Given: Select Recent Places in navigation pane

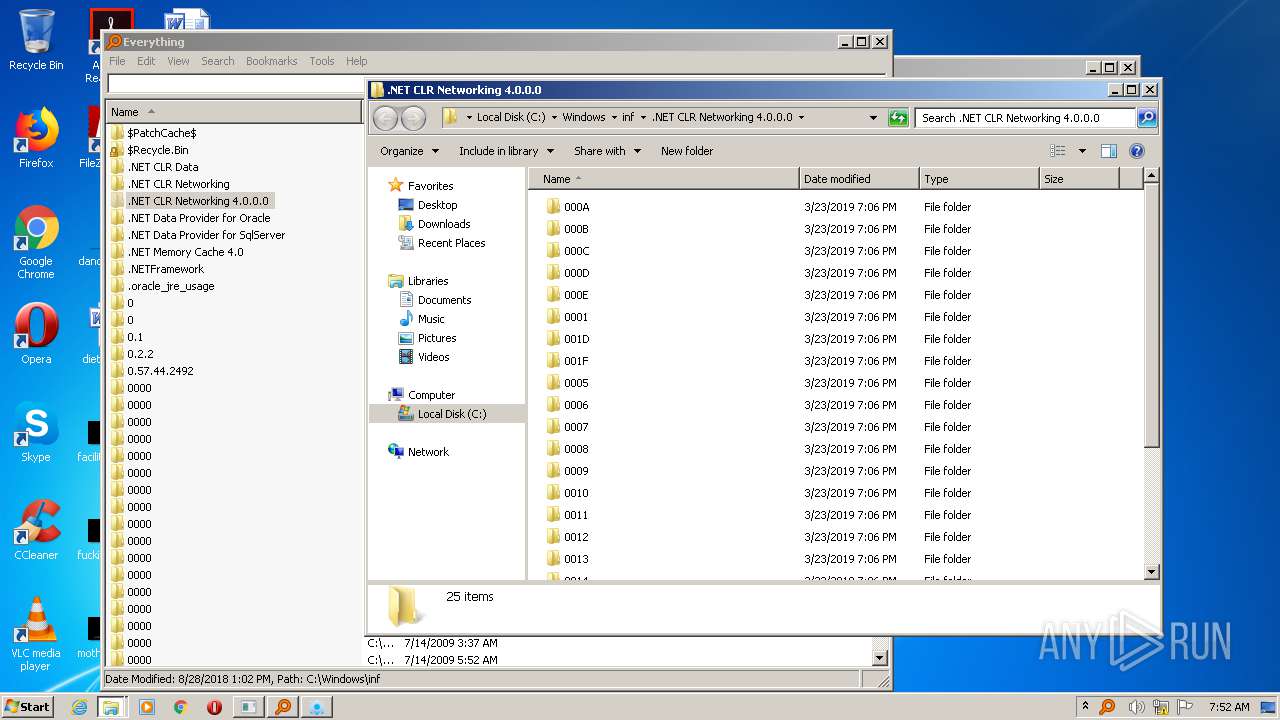Looking at the screenshot, I should [x=441, y=243].
